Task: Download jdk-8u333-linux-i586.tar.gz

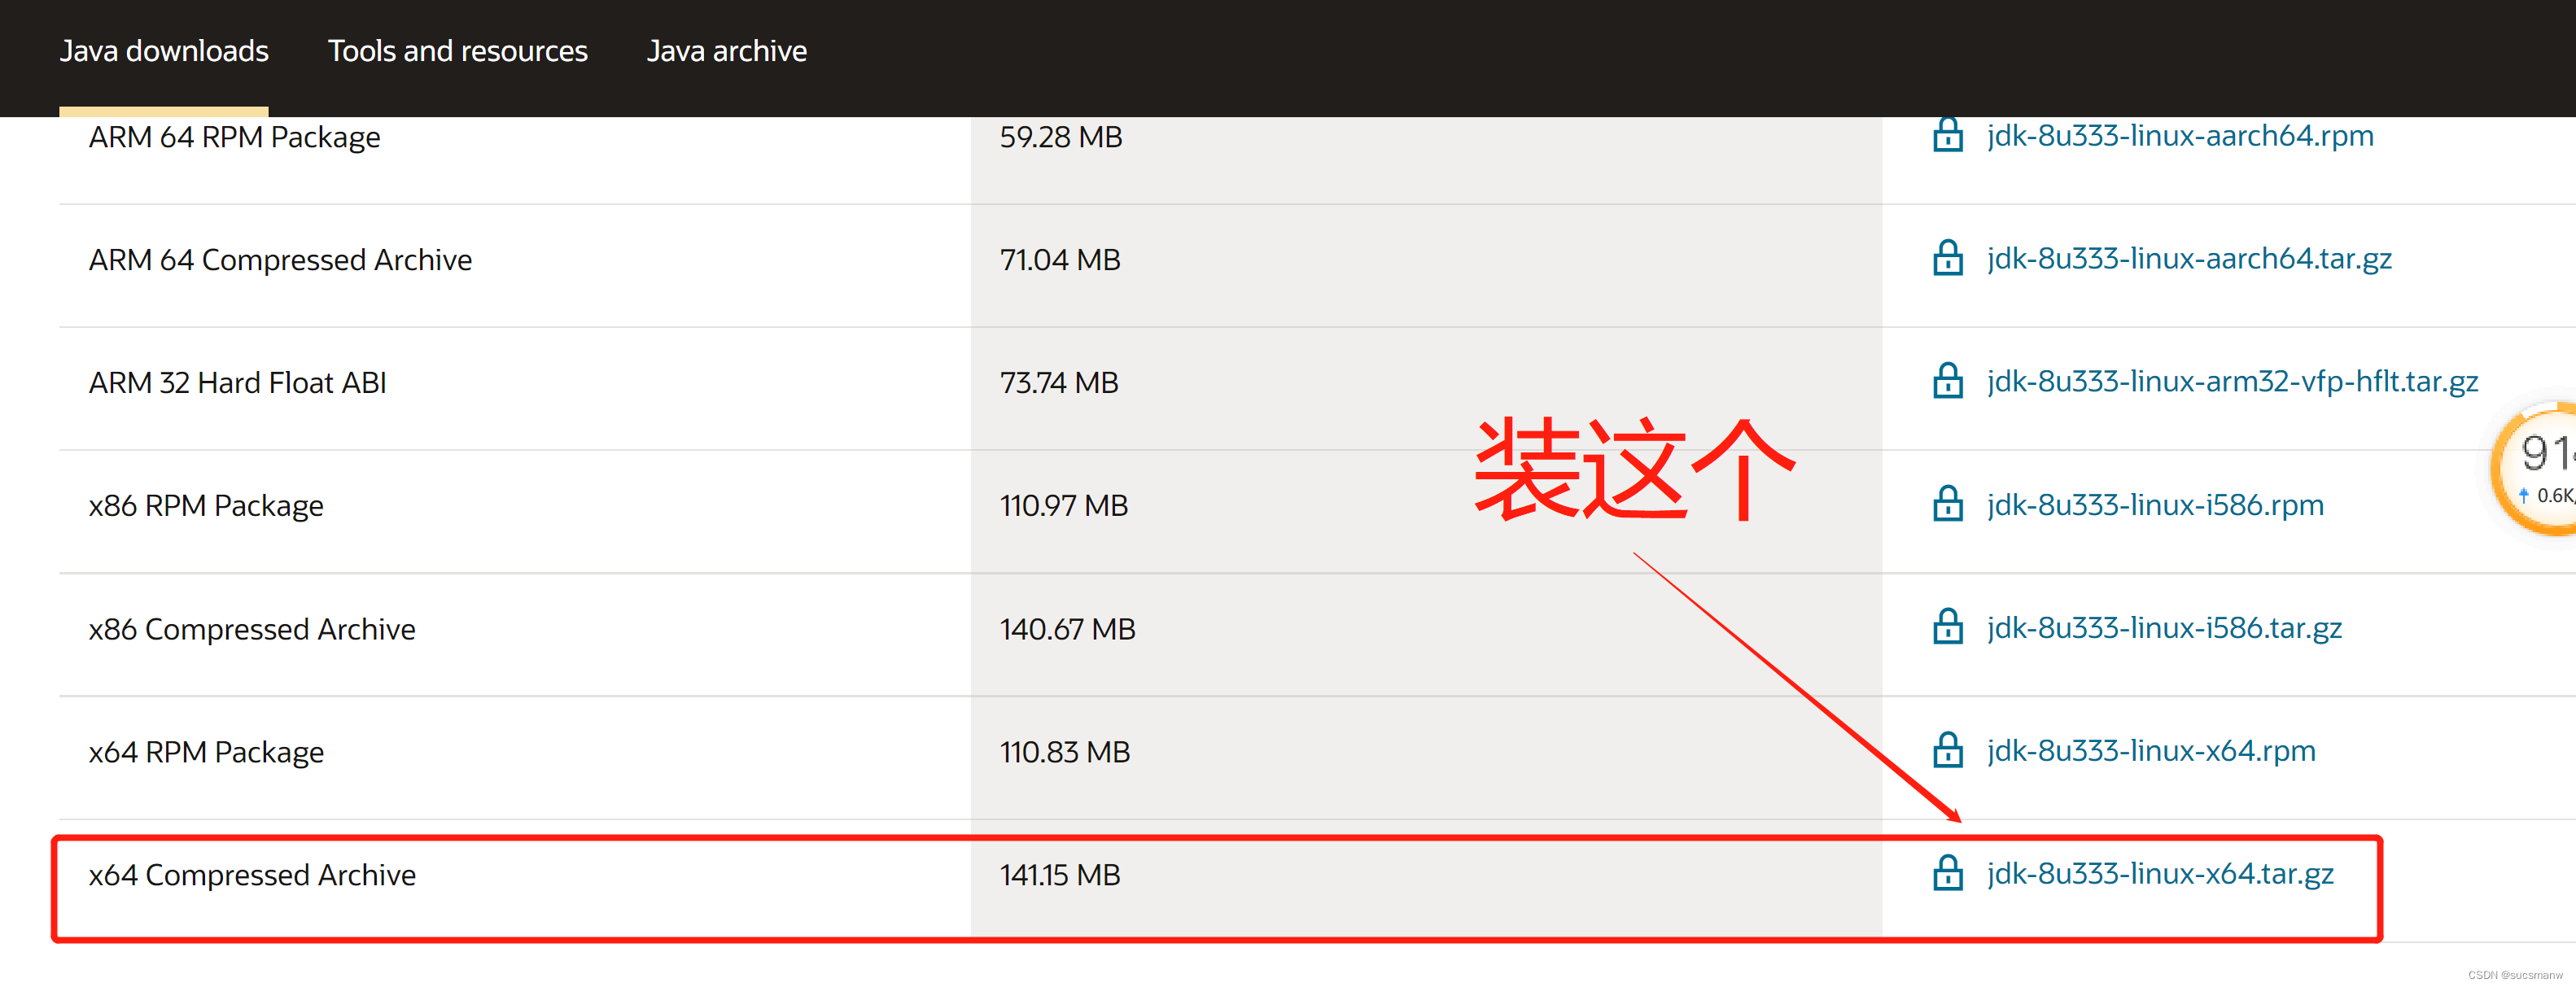Action: click(x=2164, y=627)
